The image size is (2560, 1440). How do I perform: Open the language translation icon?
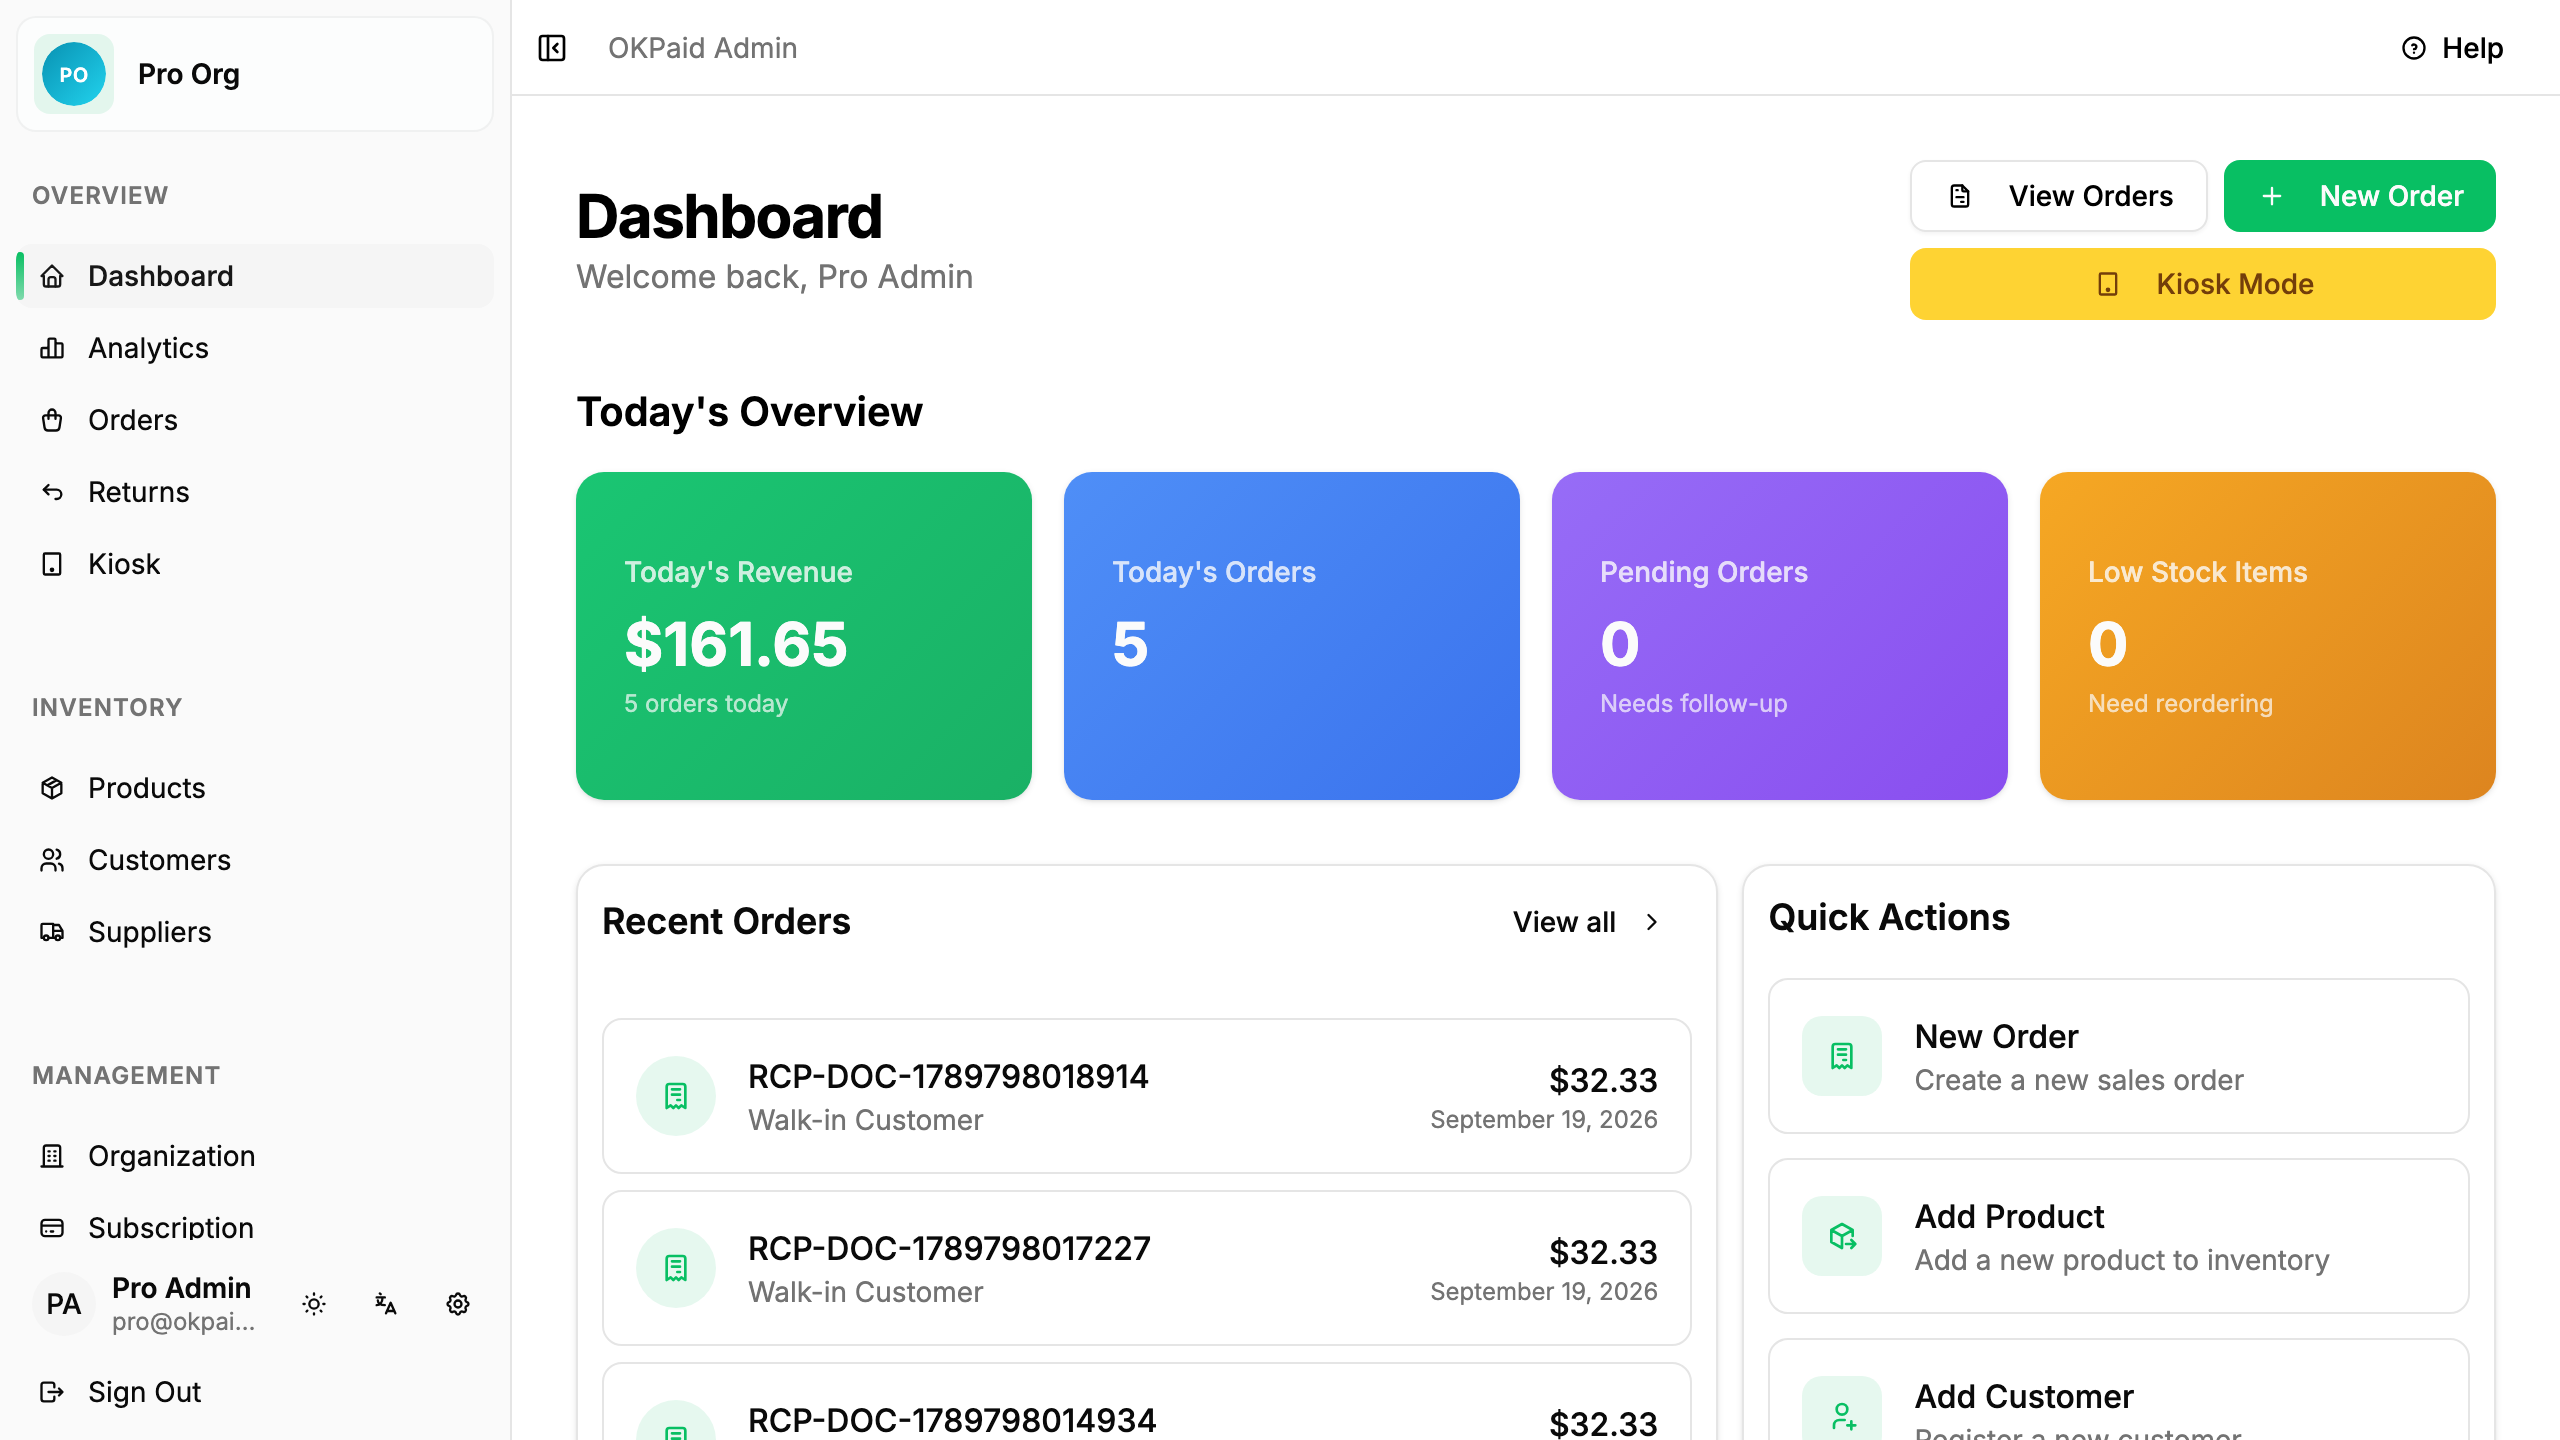(x=386, y=1304)
